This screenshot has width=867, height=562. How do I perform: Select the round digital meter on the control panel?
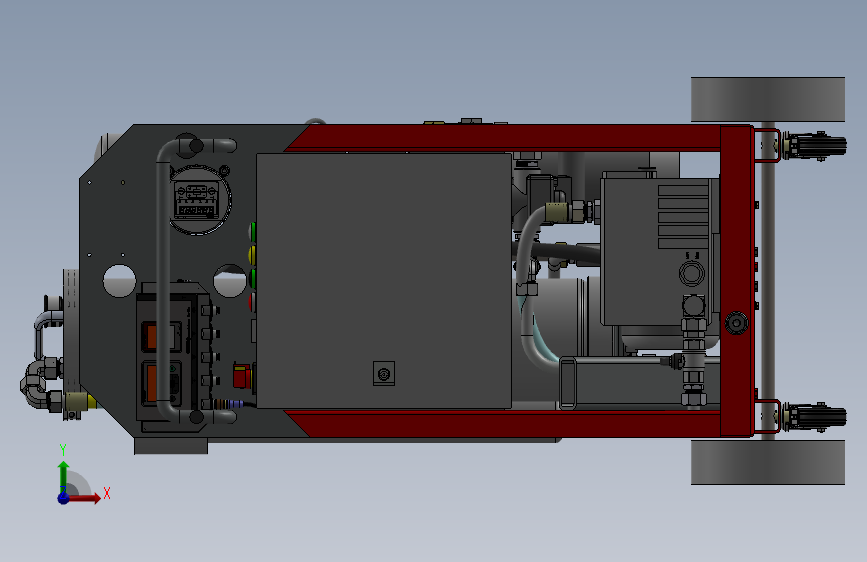(199, 200)
